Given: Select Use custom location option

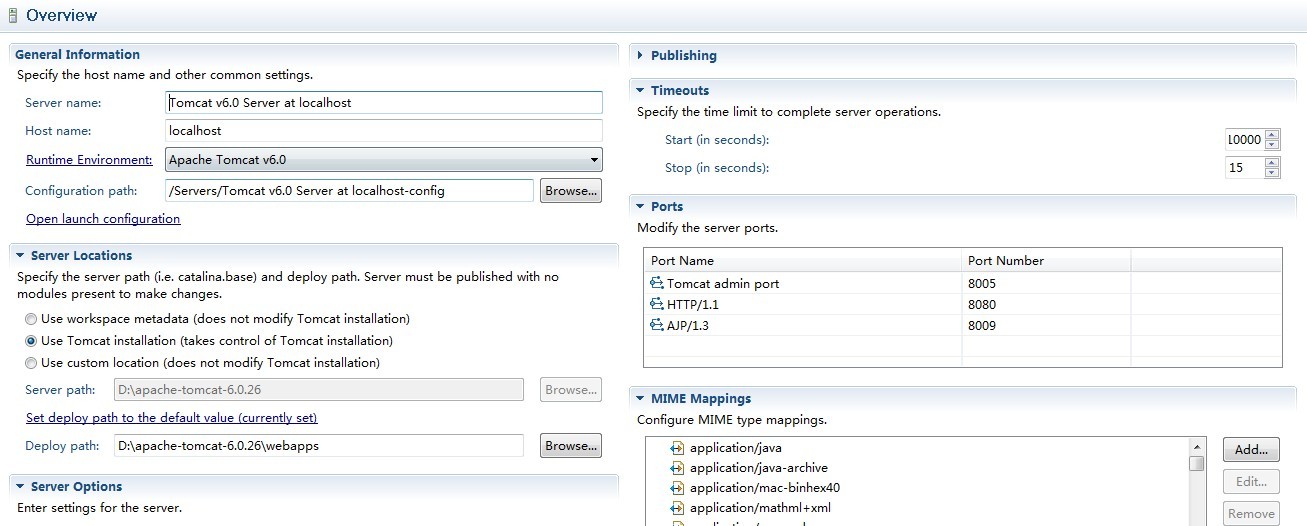Looking at the screenshot, I should 32,363.
